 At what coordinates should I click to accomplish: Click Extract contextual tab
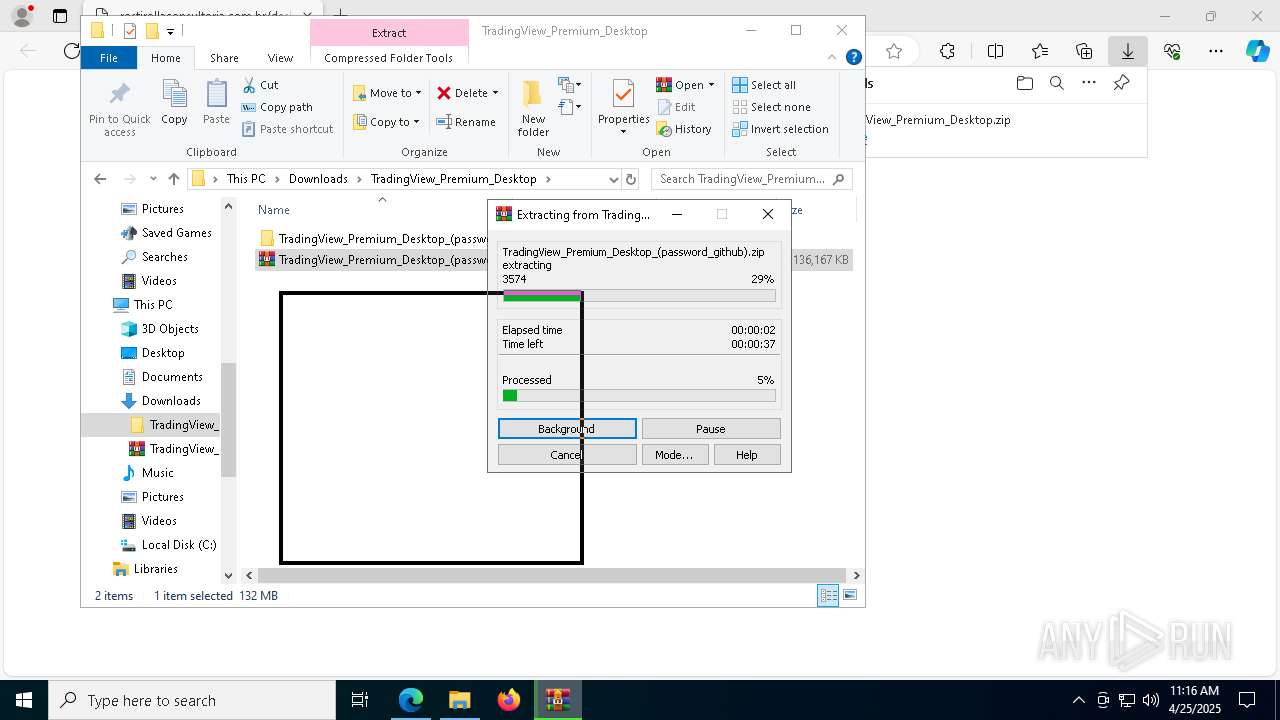(x=389, y=33)
